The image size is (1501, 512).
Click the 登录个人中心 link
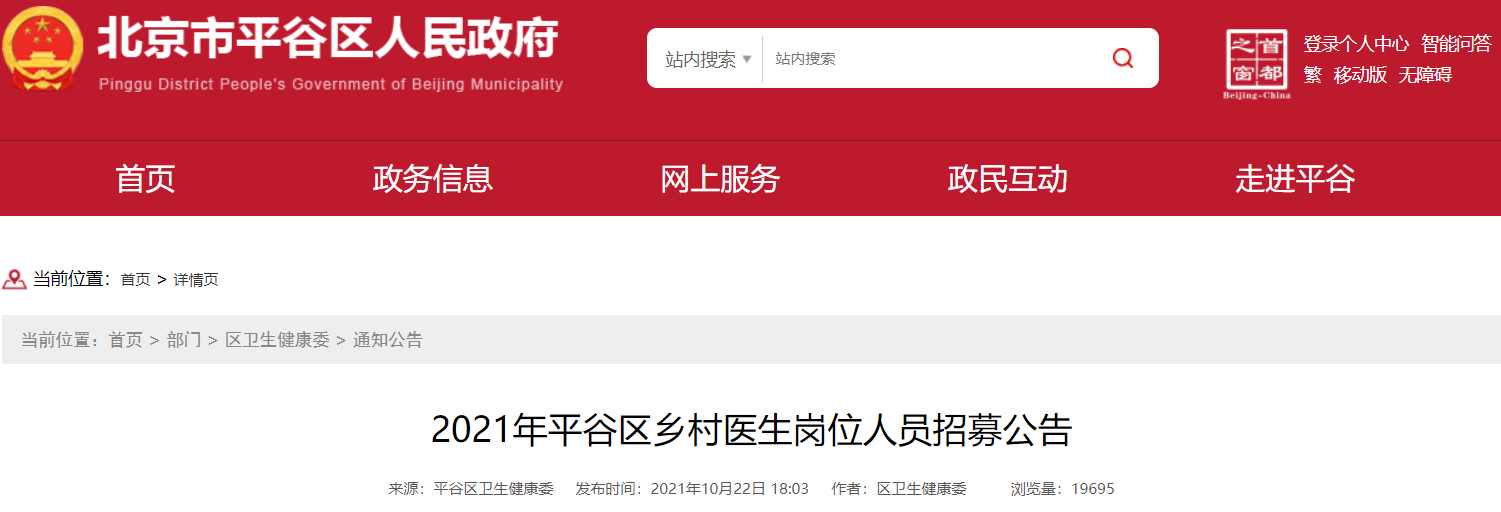(1356, 44)
